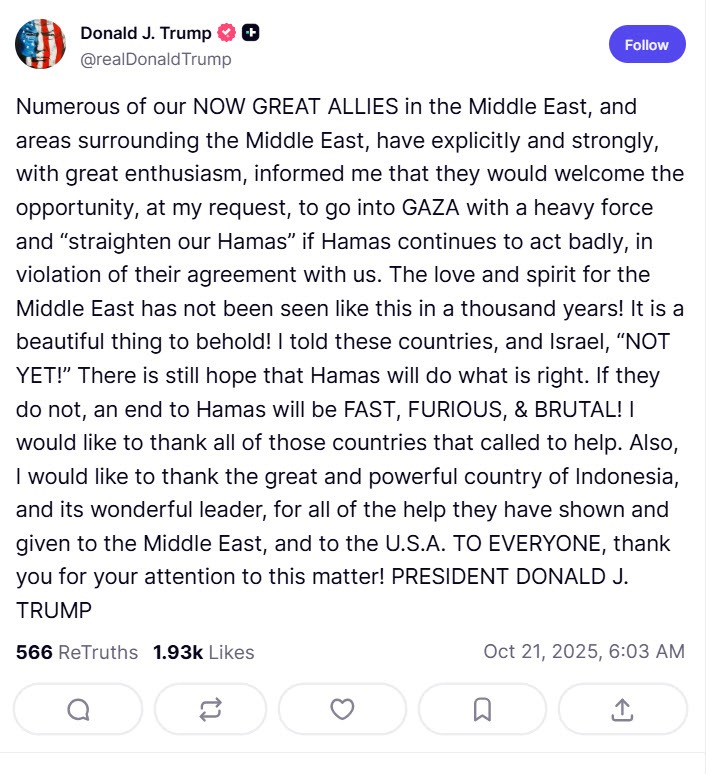Click the Donald J. Trump display name
Viewport: 711px width, 774px height.
[x=146, y=33]
